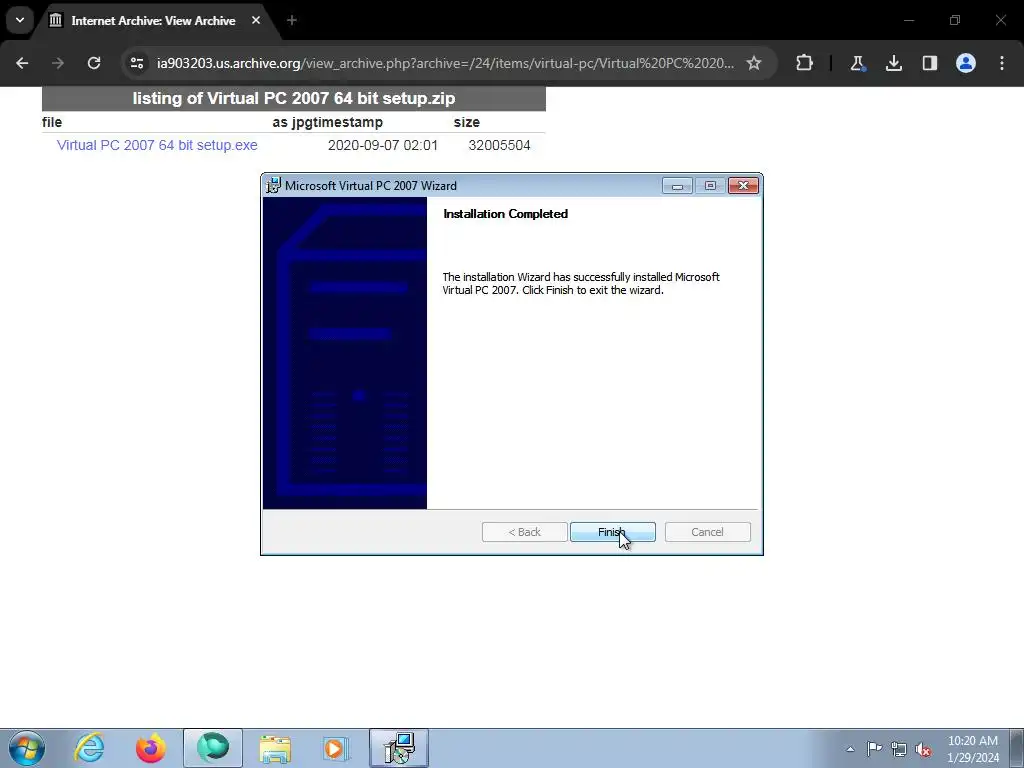Close the Internet Archive tab
Screen dimensions: 1024x768
[x=256, y=20]
